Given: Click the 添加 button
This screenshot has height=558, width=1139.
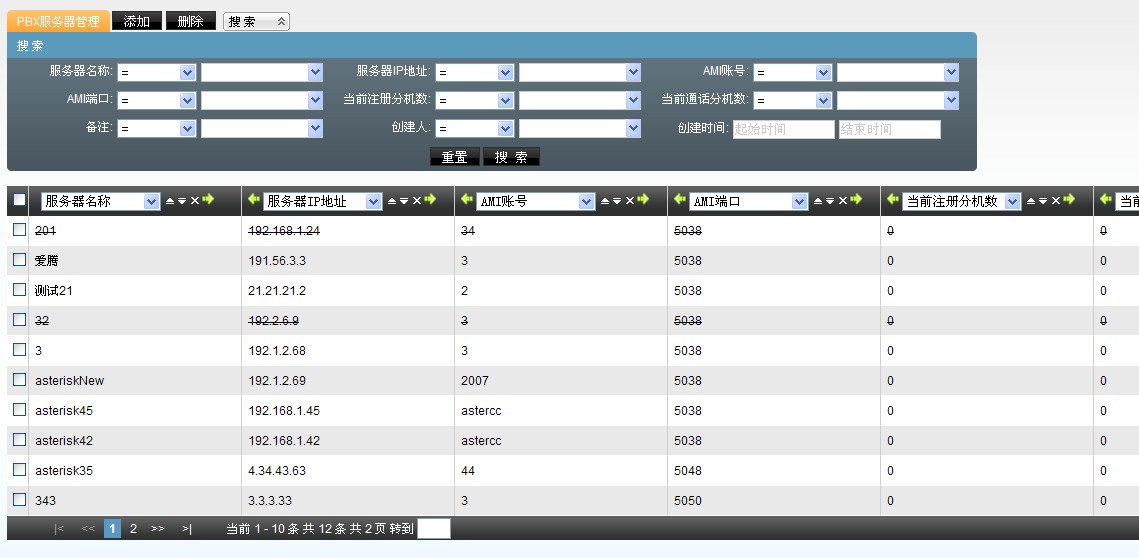Looking at the screenshot, I should pos(136,21).
